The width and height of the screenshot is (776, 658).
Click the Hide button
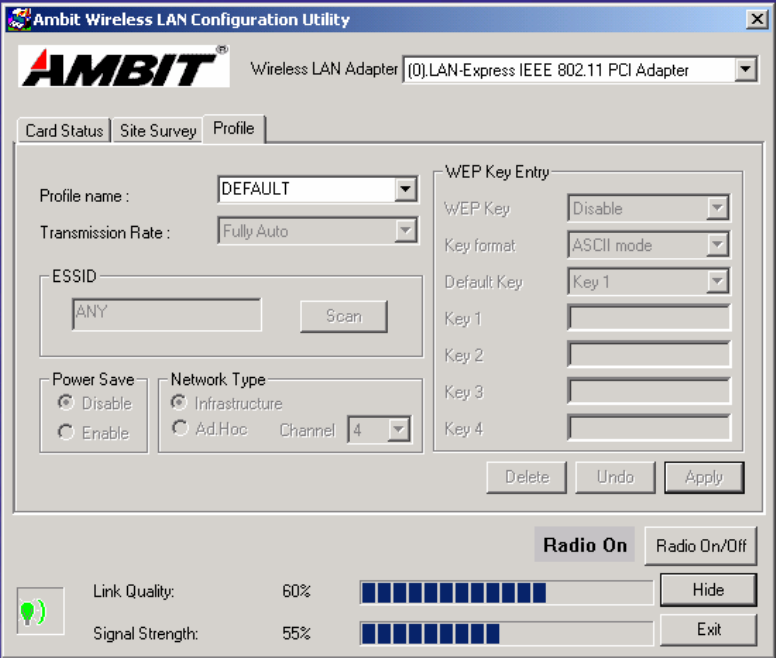click(x=708, y=590)
